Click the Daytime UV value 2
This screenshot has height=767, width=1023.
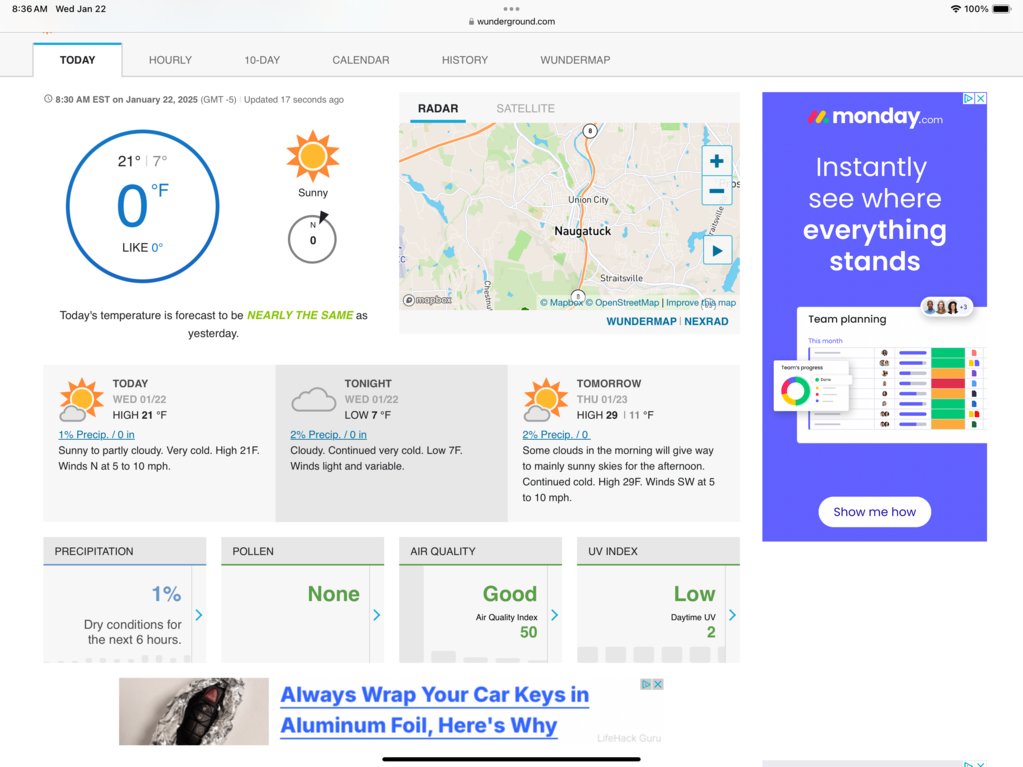711,632
